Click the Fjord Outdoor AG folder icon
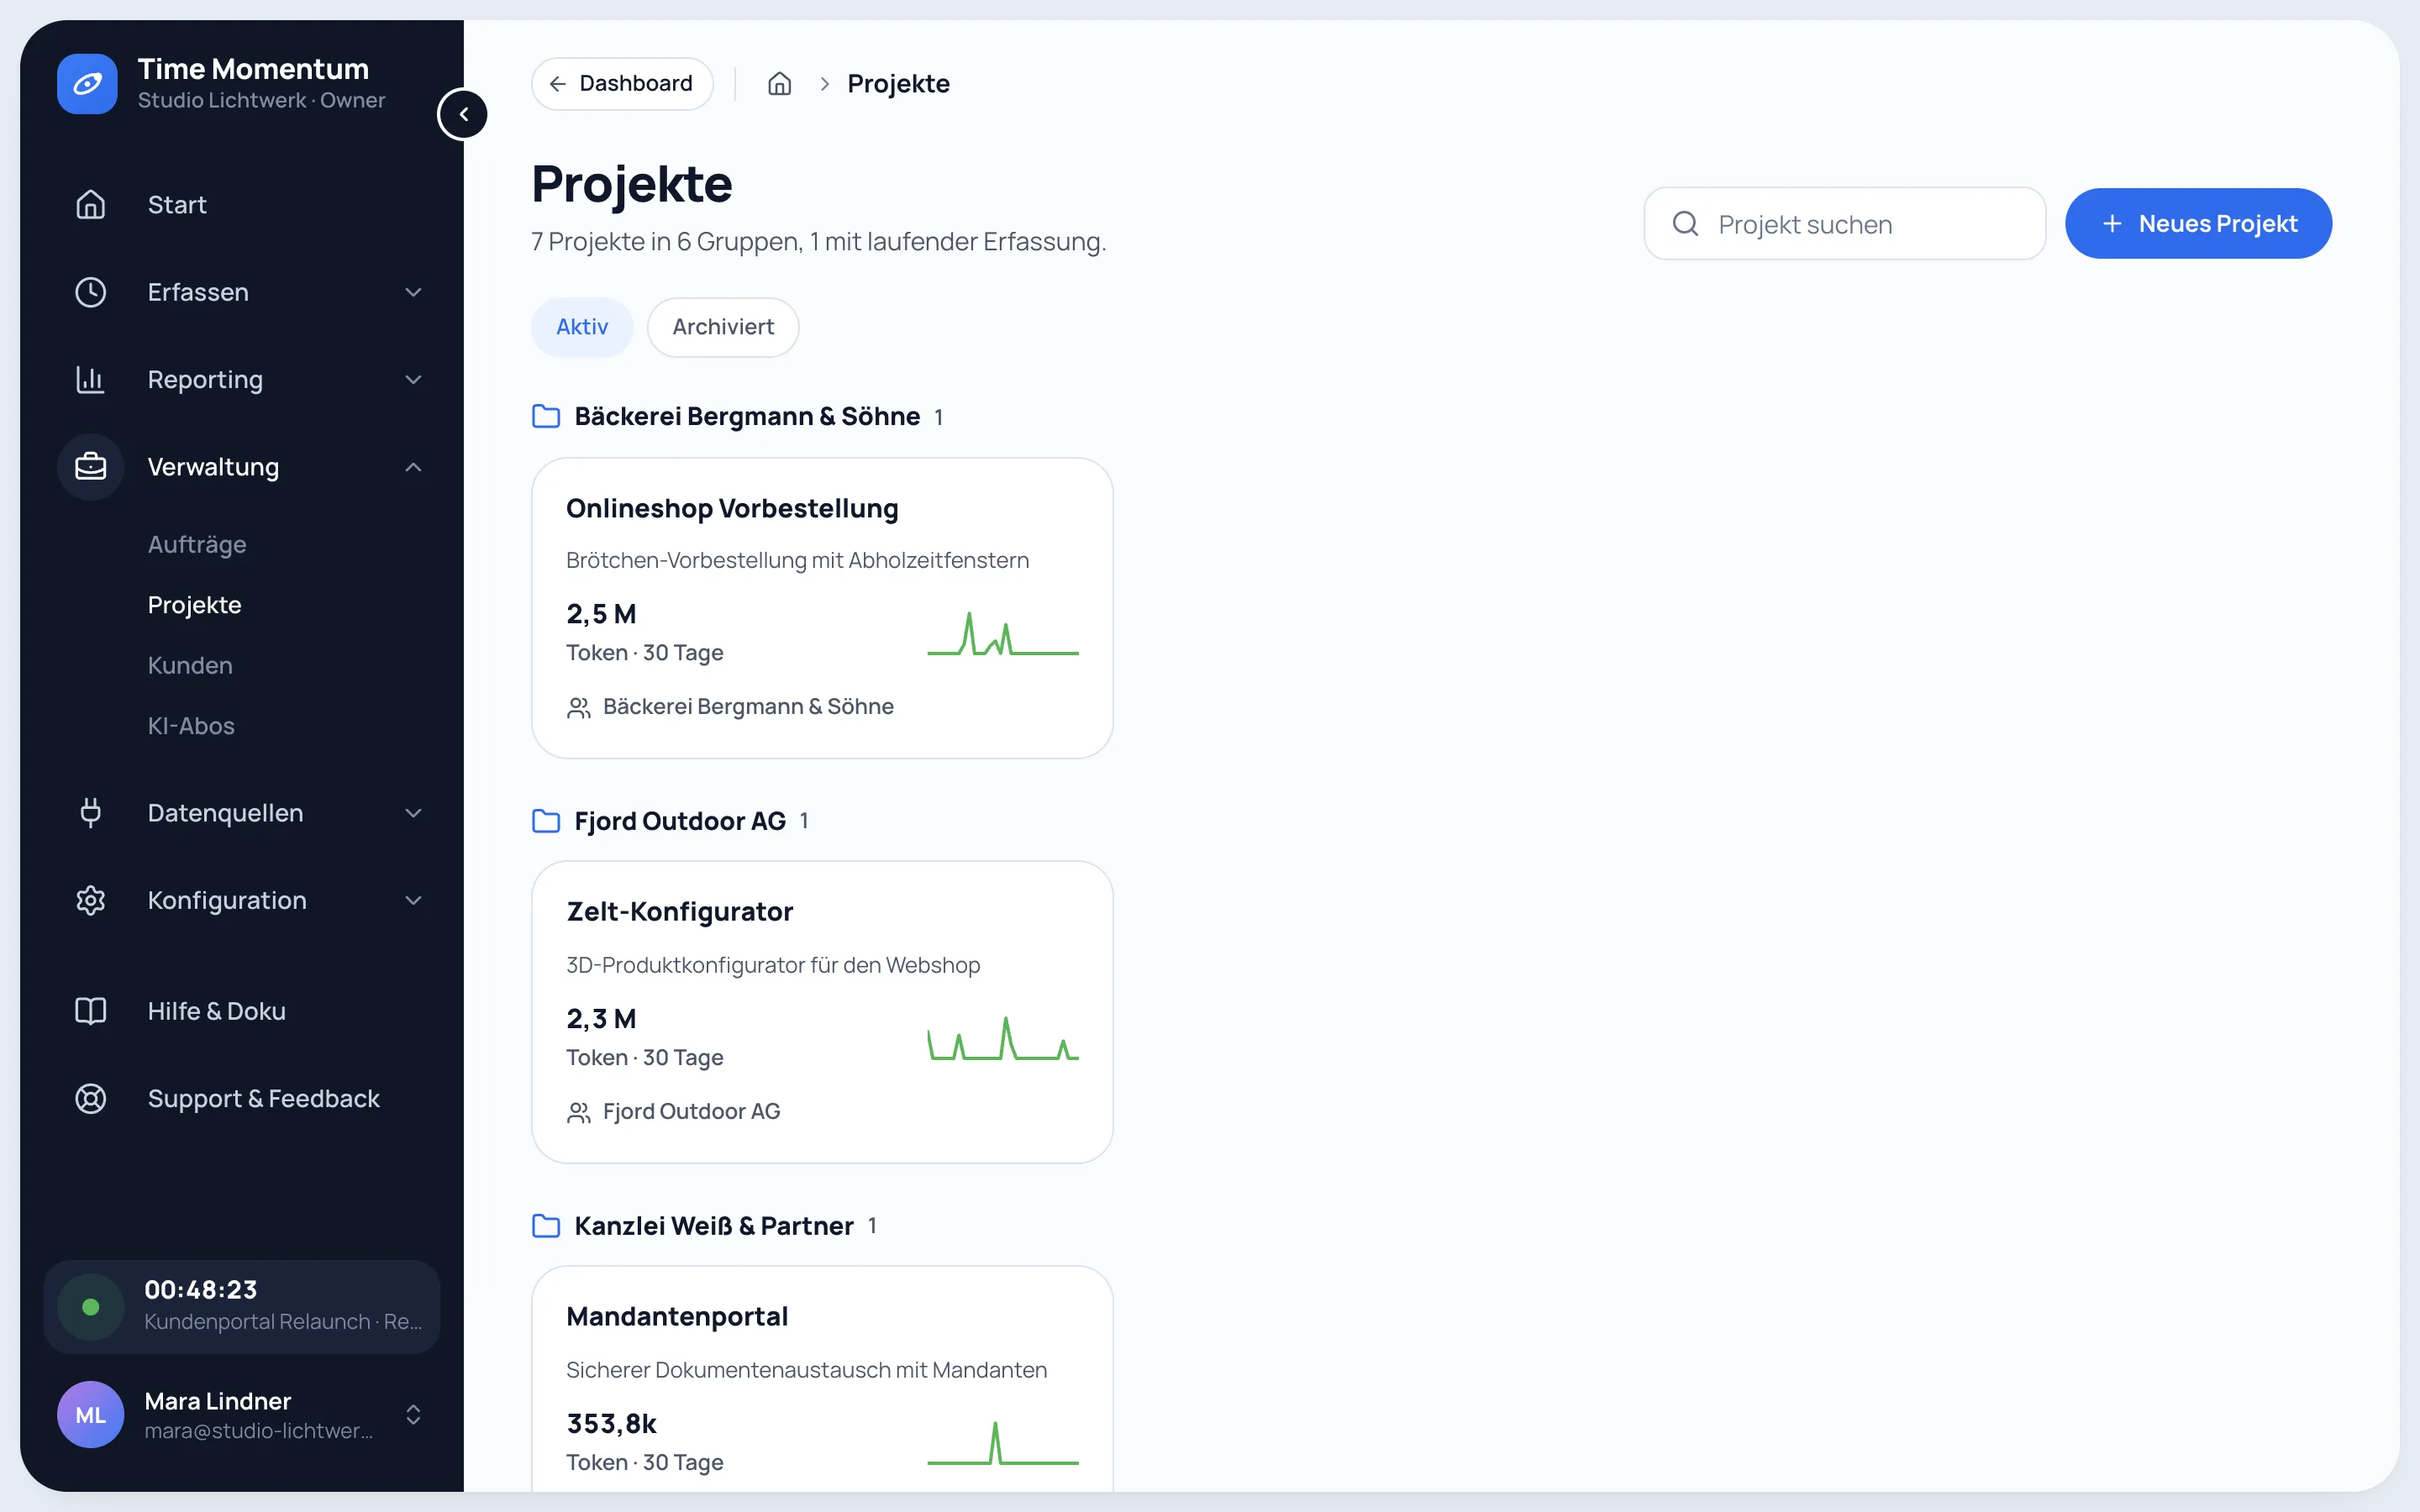 545,821
